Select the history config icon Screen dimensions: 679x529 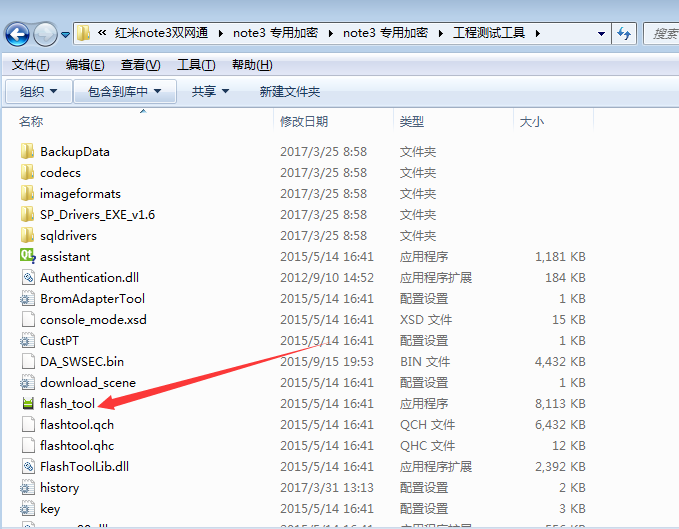(x=27, y=487)
